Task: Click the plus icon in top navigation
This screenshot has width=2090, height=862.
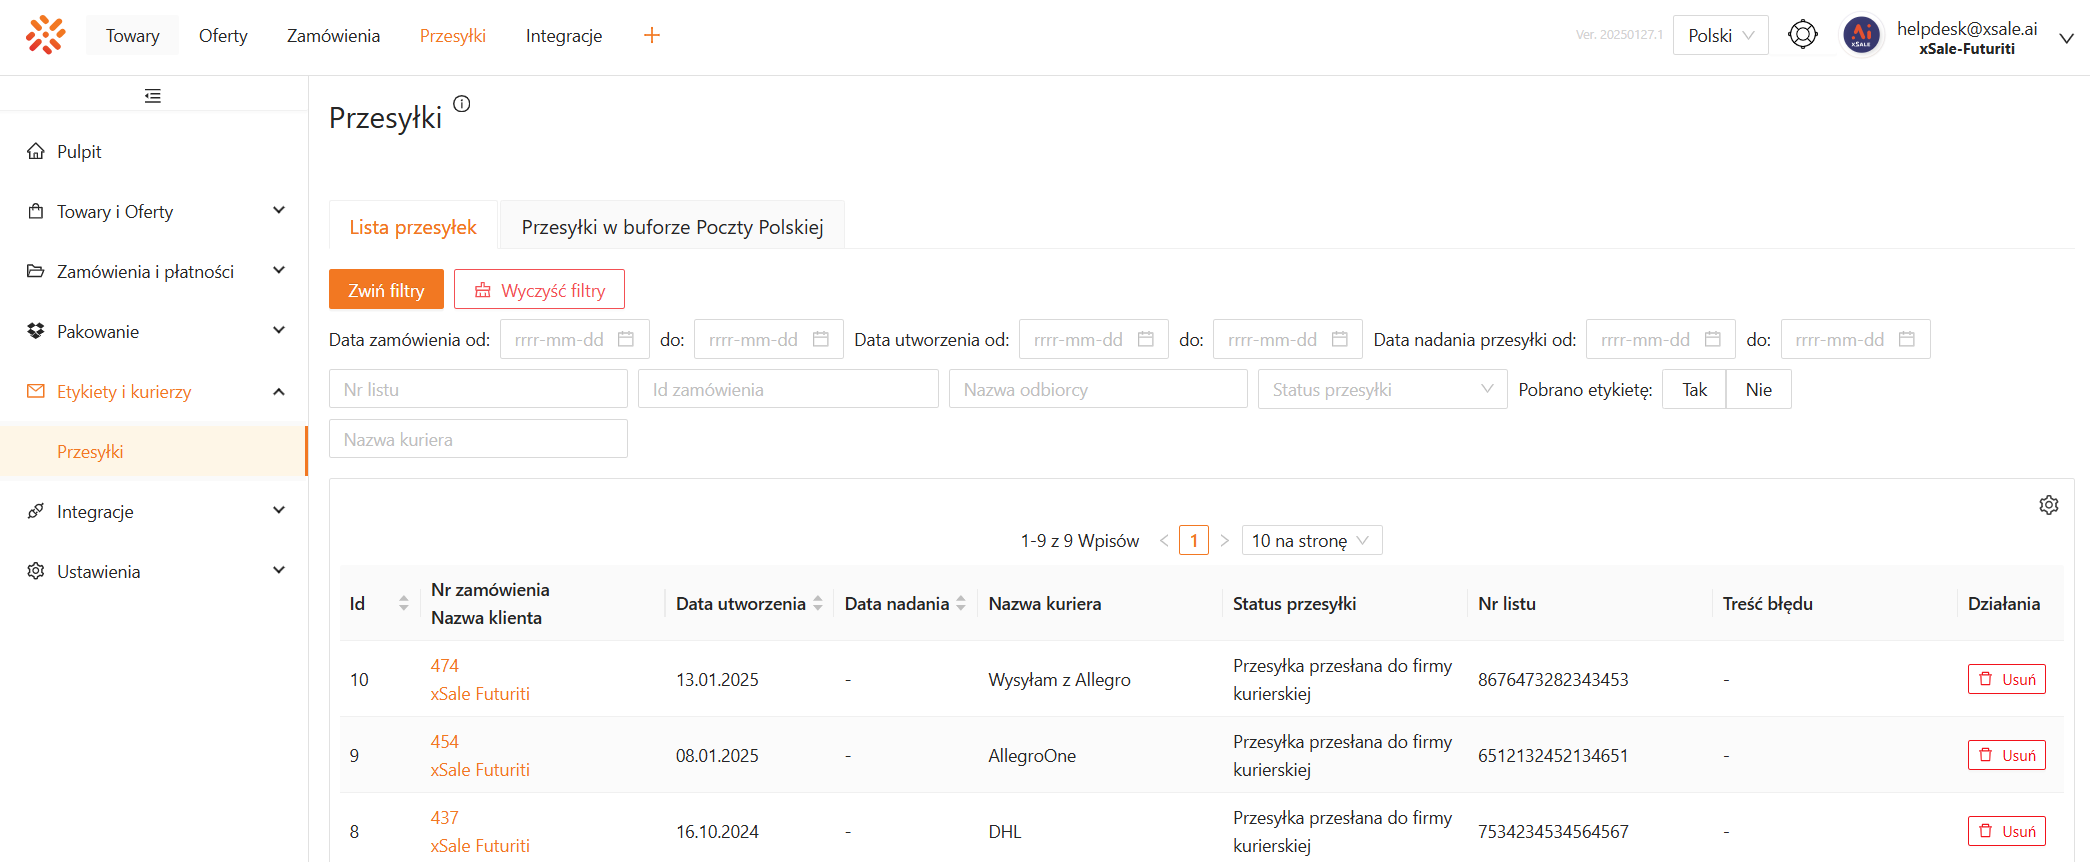Action: [x=651, y=36]
